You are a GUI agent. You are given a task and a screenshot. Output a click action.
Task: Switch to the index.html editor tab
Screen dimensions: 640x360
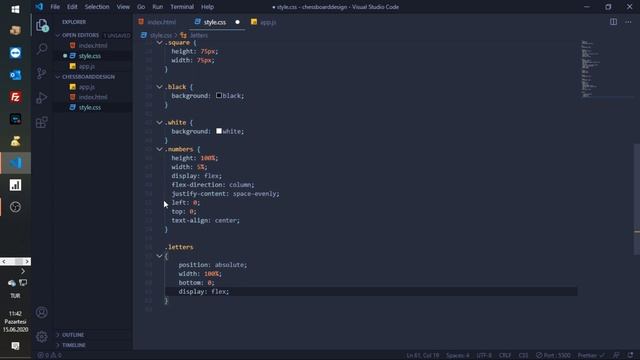click(x=161, y=22)
